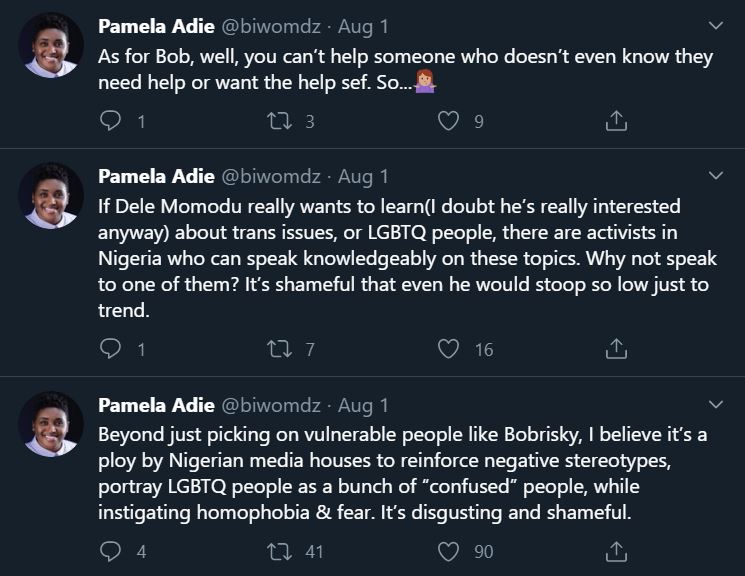745x576 pixels.
Task: Reply to the Bobrisky media houses tweet
Action: pos(111,551)
